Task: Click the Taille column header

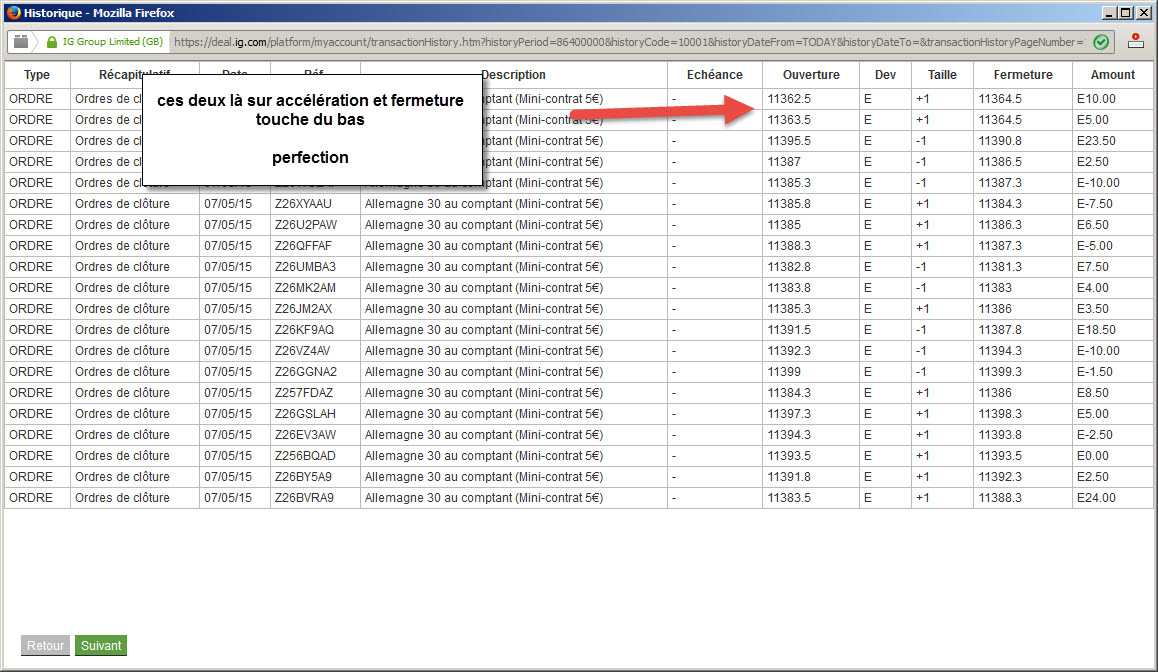Action: 942,75
